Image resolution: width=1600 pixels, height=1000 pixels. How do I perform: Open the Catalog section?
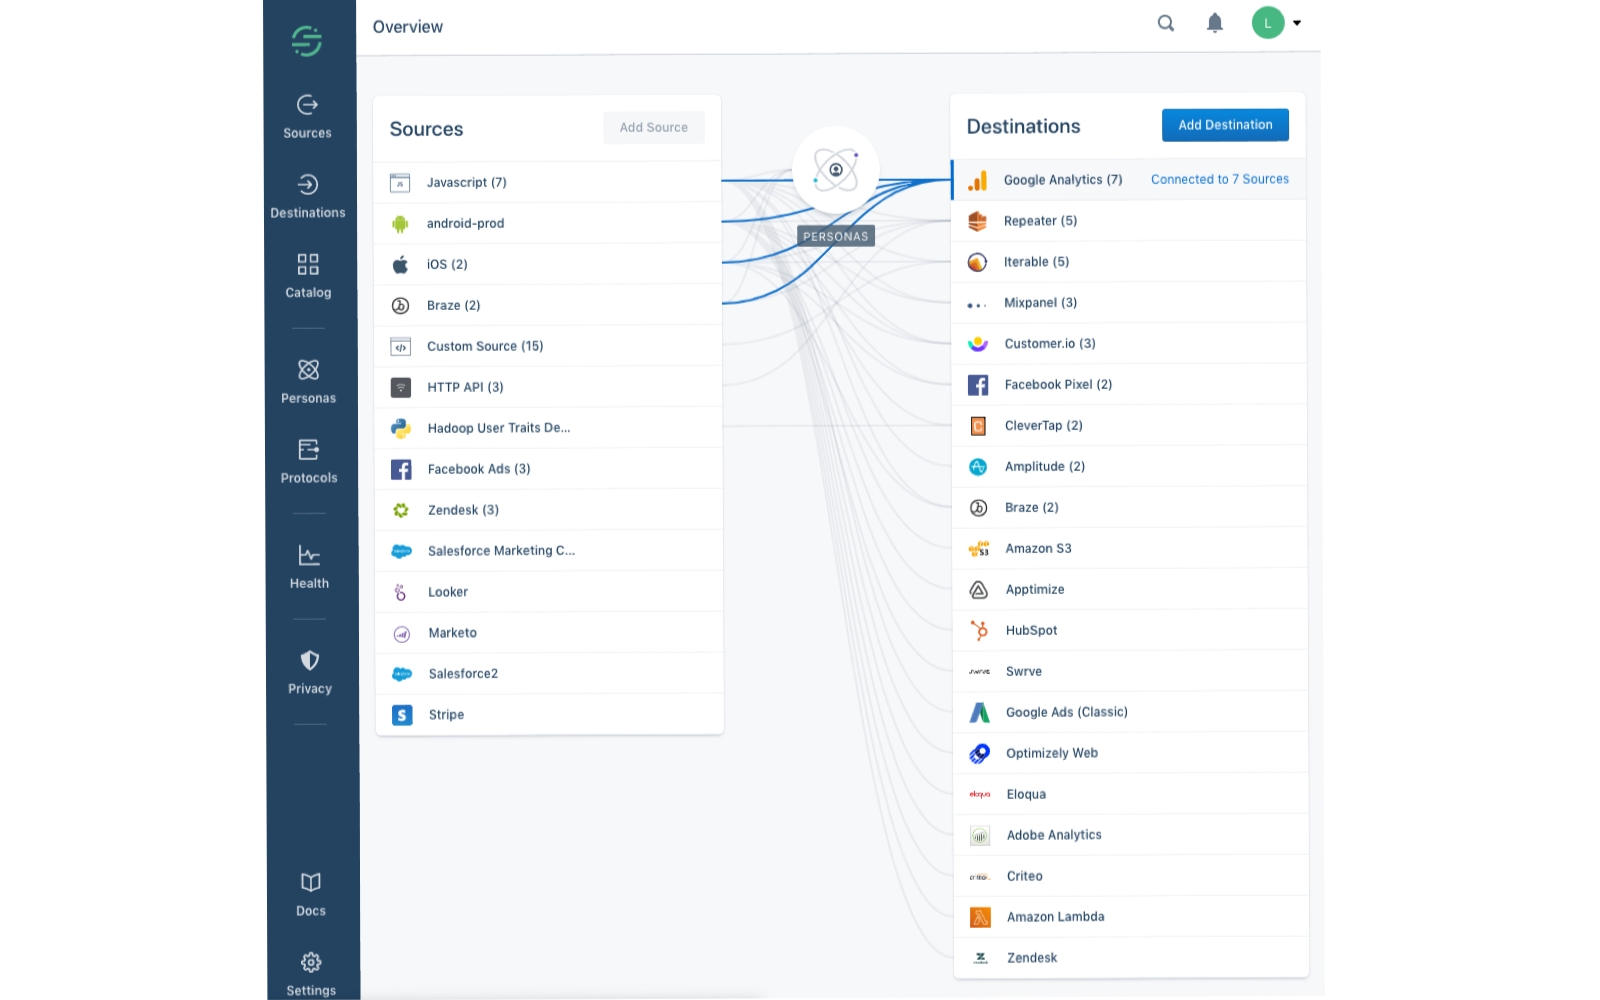click(x=307, y=275)
